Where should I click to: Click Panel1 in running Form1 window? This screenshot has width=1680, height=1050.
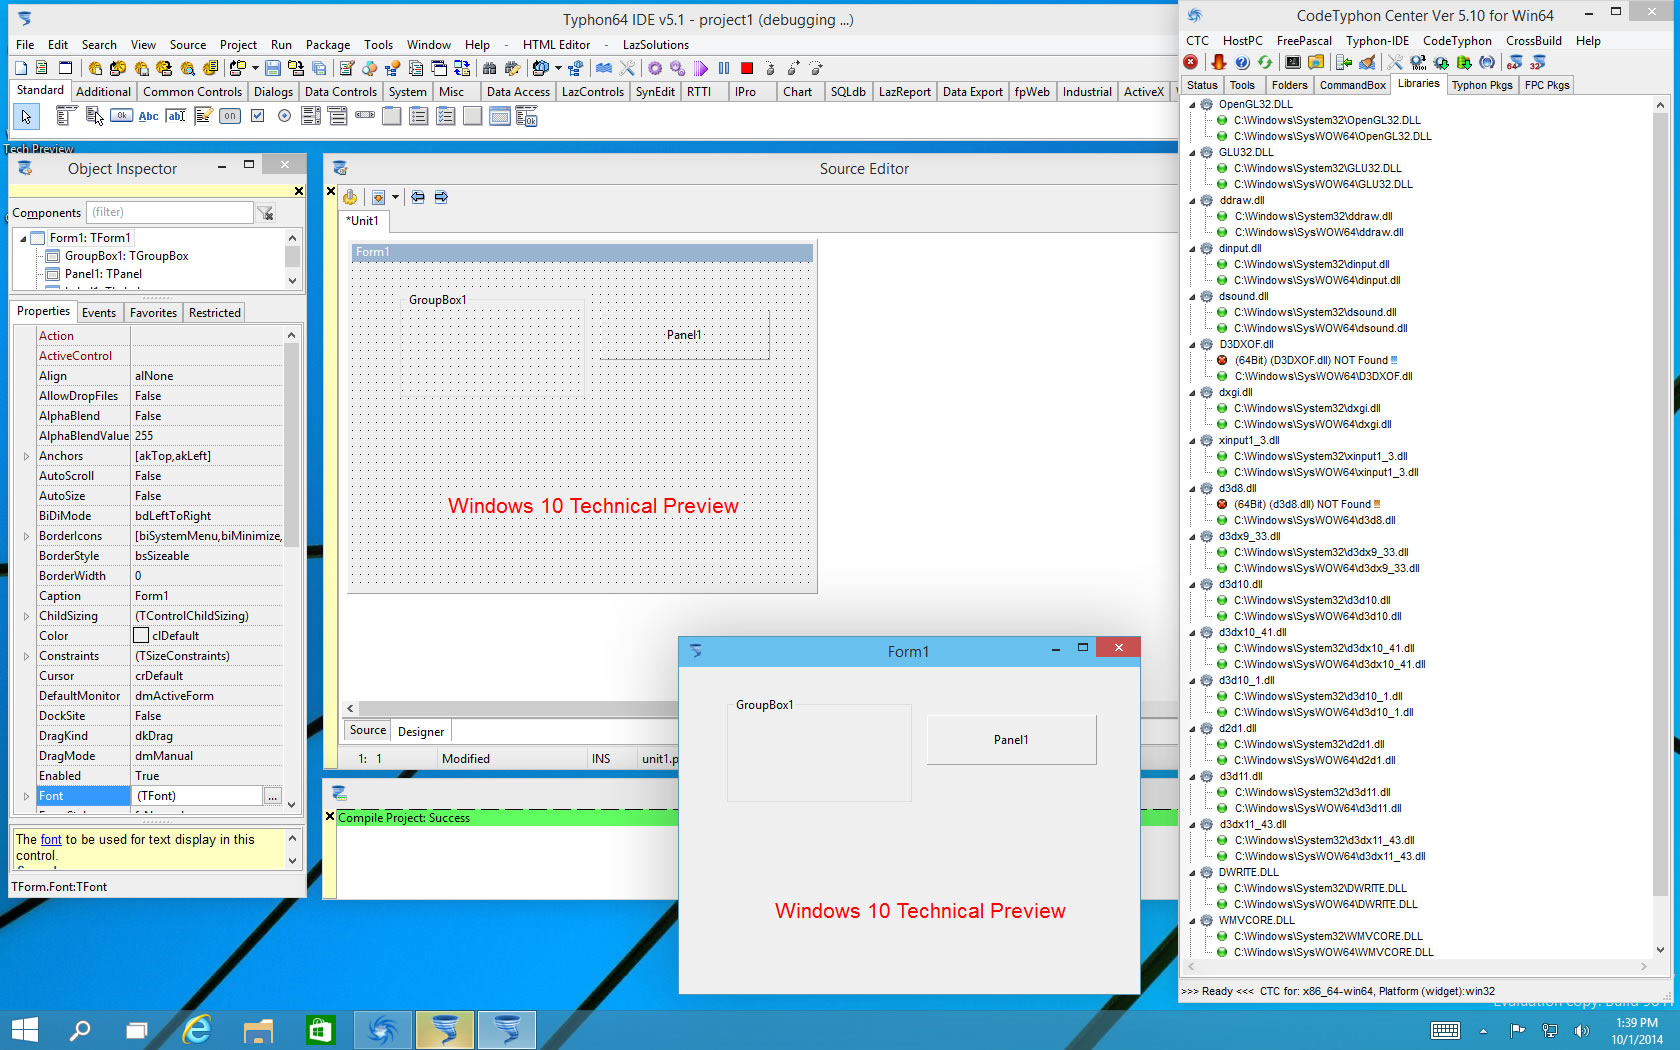click(x=1011, y=740)
